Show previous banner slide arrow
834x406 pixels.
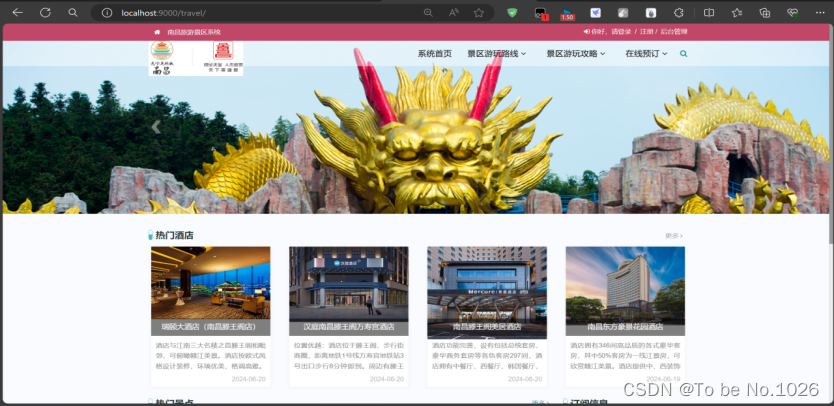click(x=156, y=127)
